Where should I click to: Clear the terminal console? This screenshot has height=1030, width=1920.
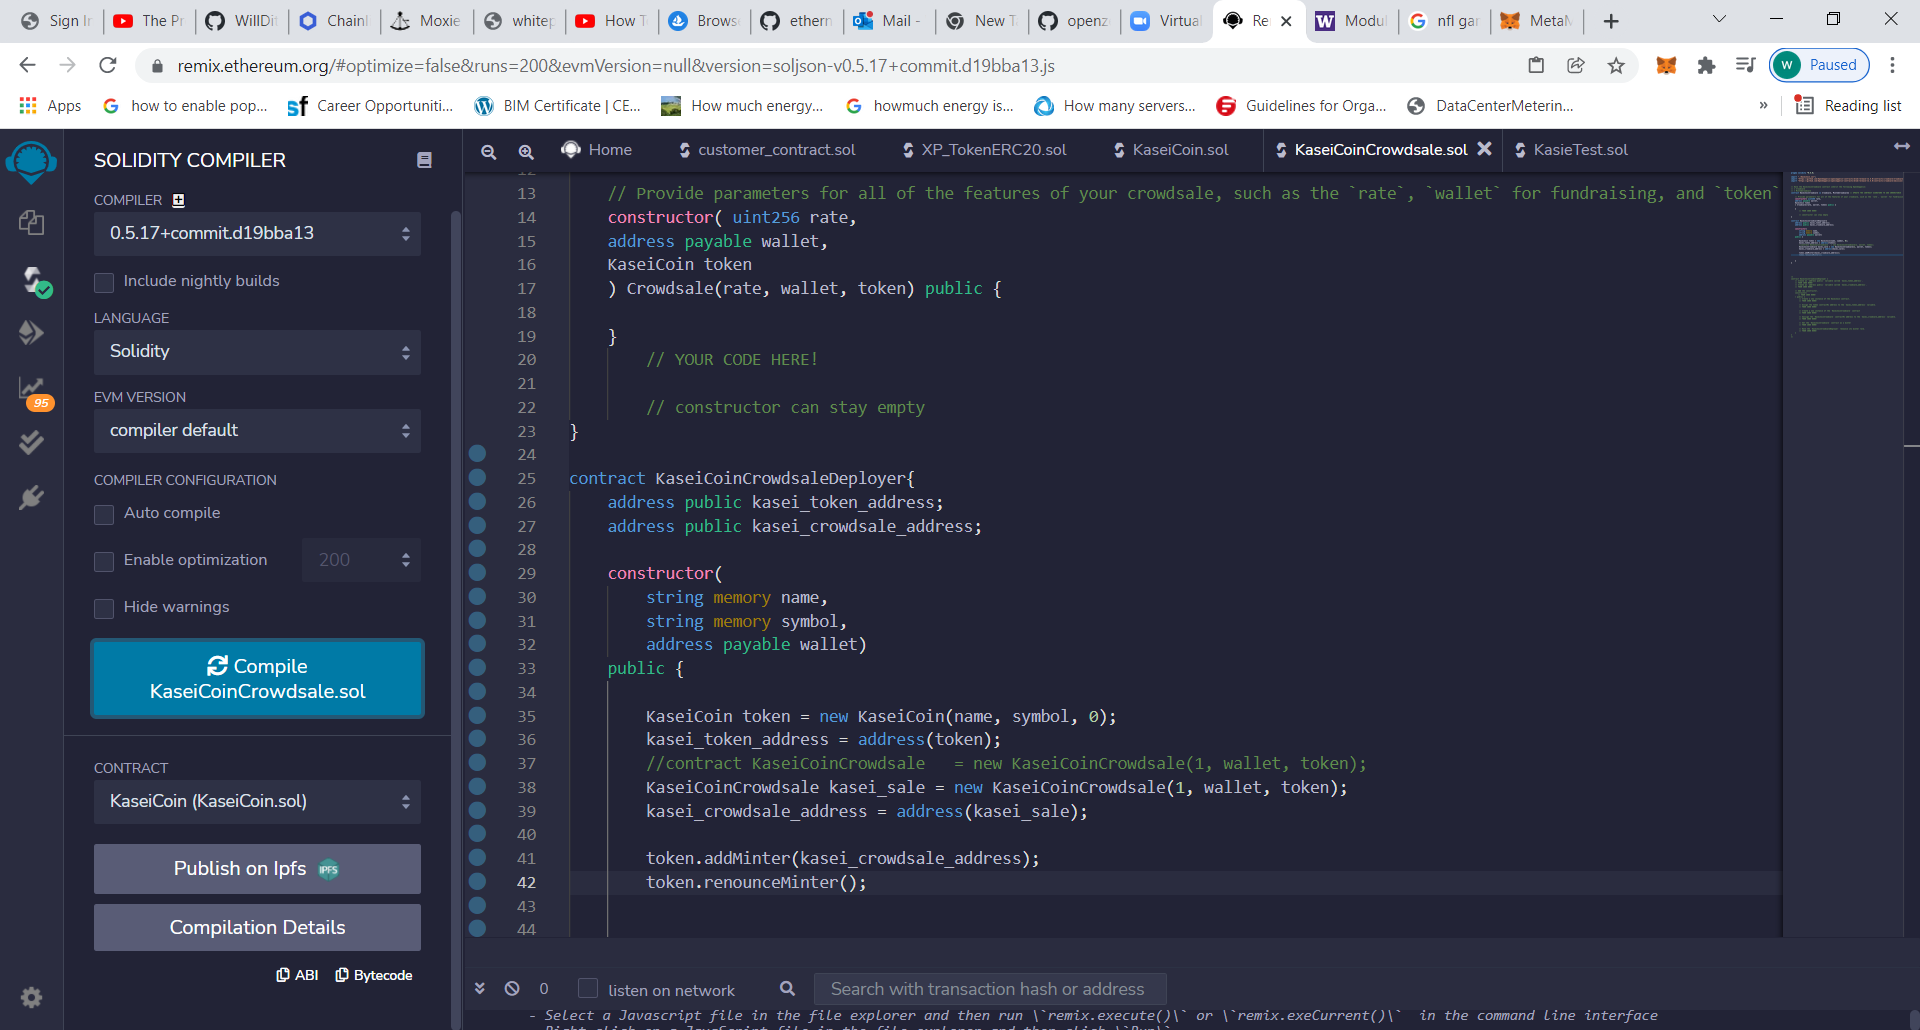[x=512, y=988]
